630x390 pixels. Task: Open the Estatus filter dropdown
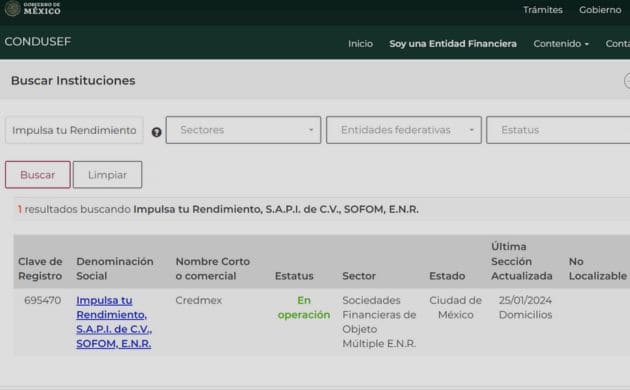(558, 130)
